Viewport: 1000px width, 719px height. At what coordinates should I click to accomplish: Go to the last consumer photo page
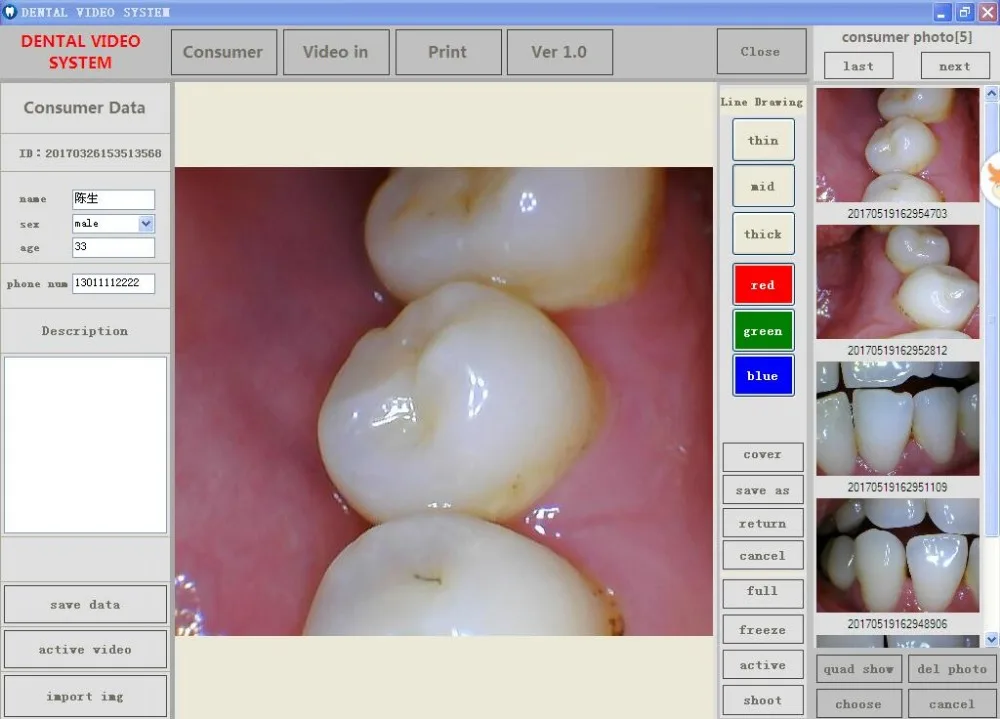[858, 66]
